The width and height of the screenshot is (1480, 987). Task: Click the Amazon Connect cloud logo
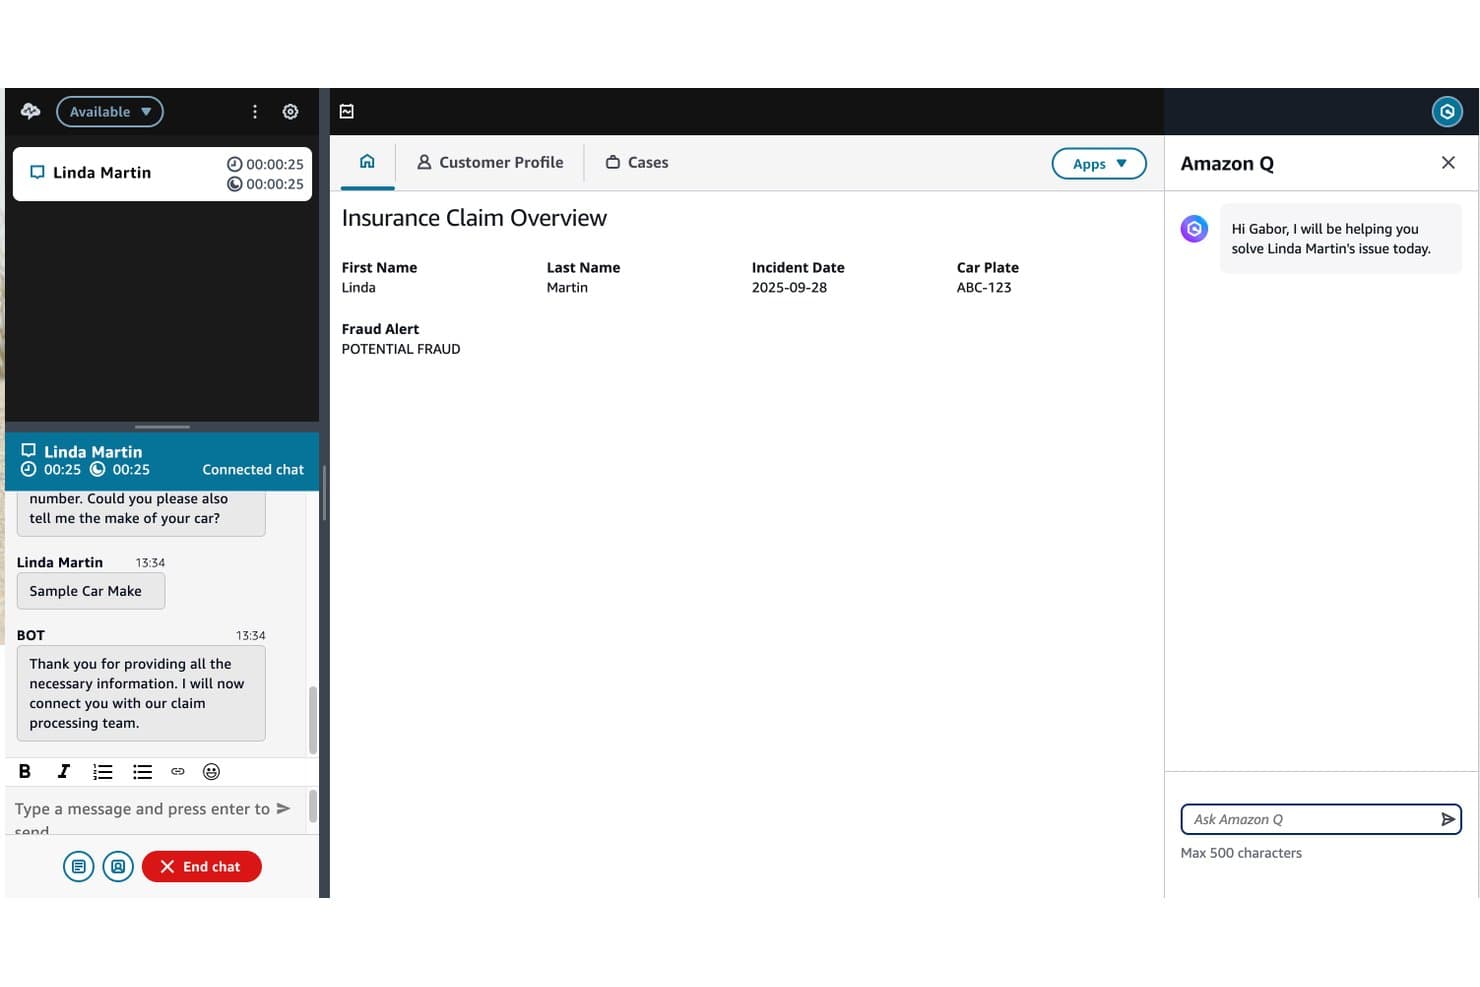[31, 111]
